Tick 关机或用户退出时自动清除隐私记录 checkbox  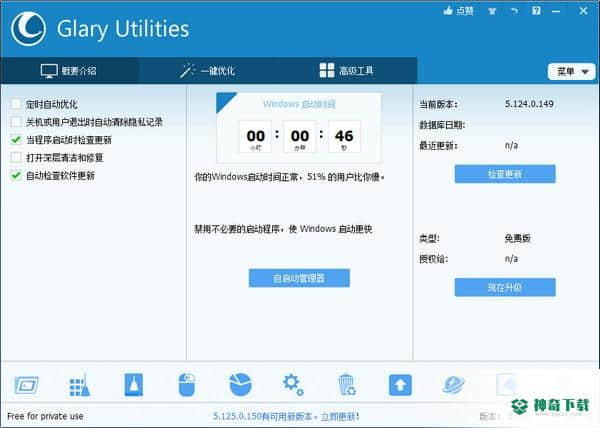coord(16,122)
